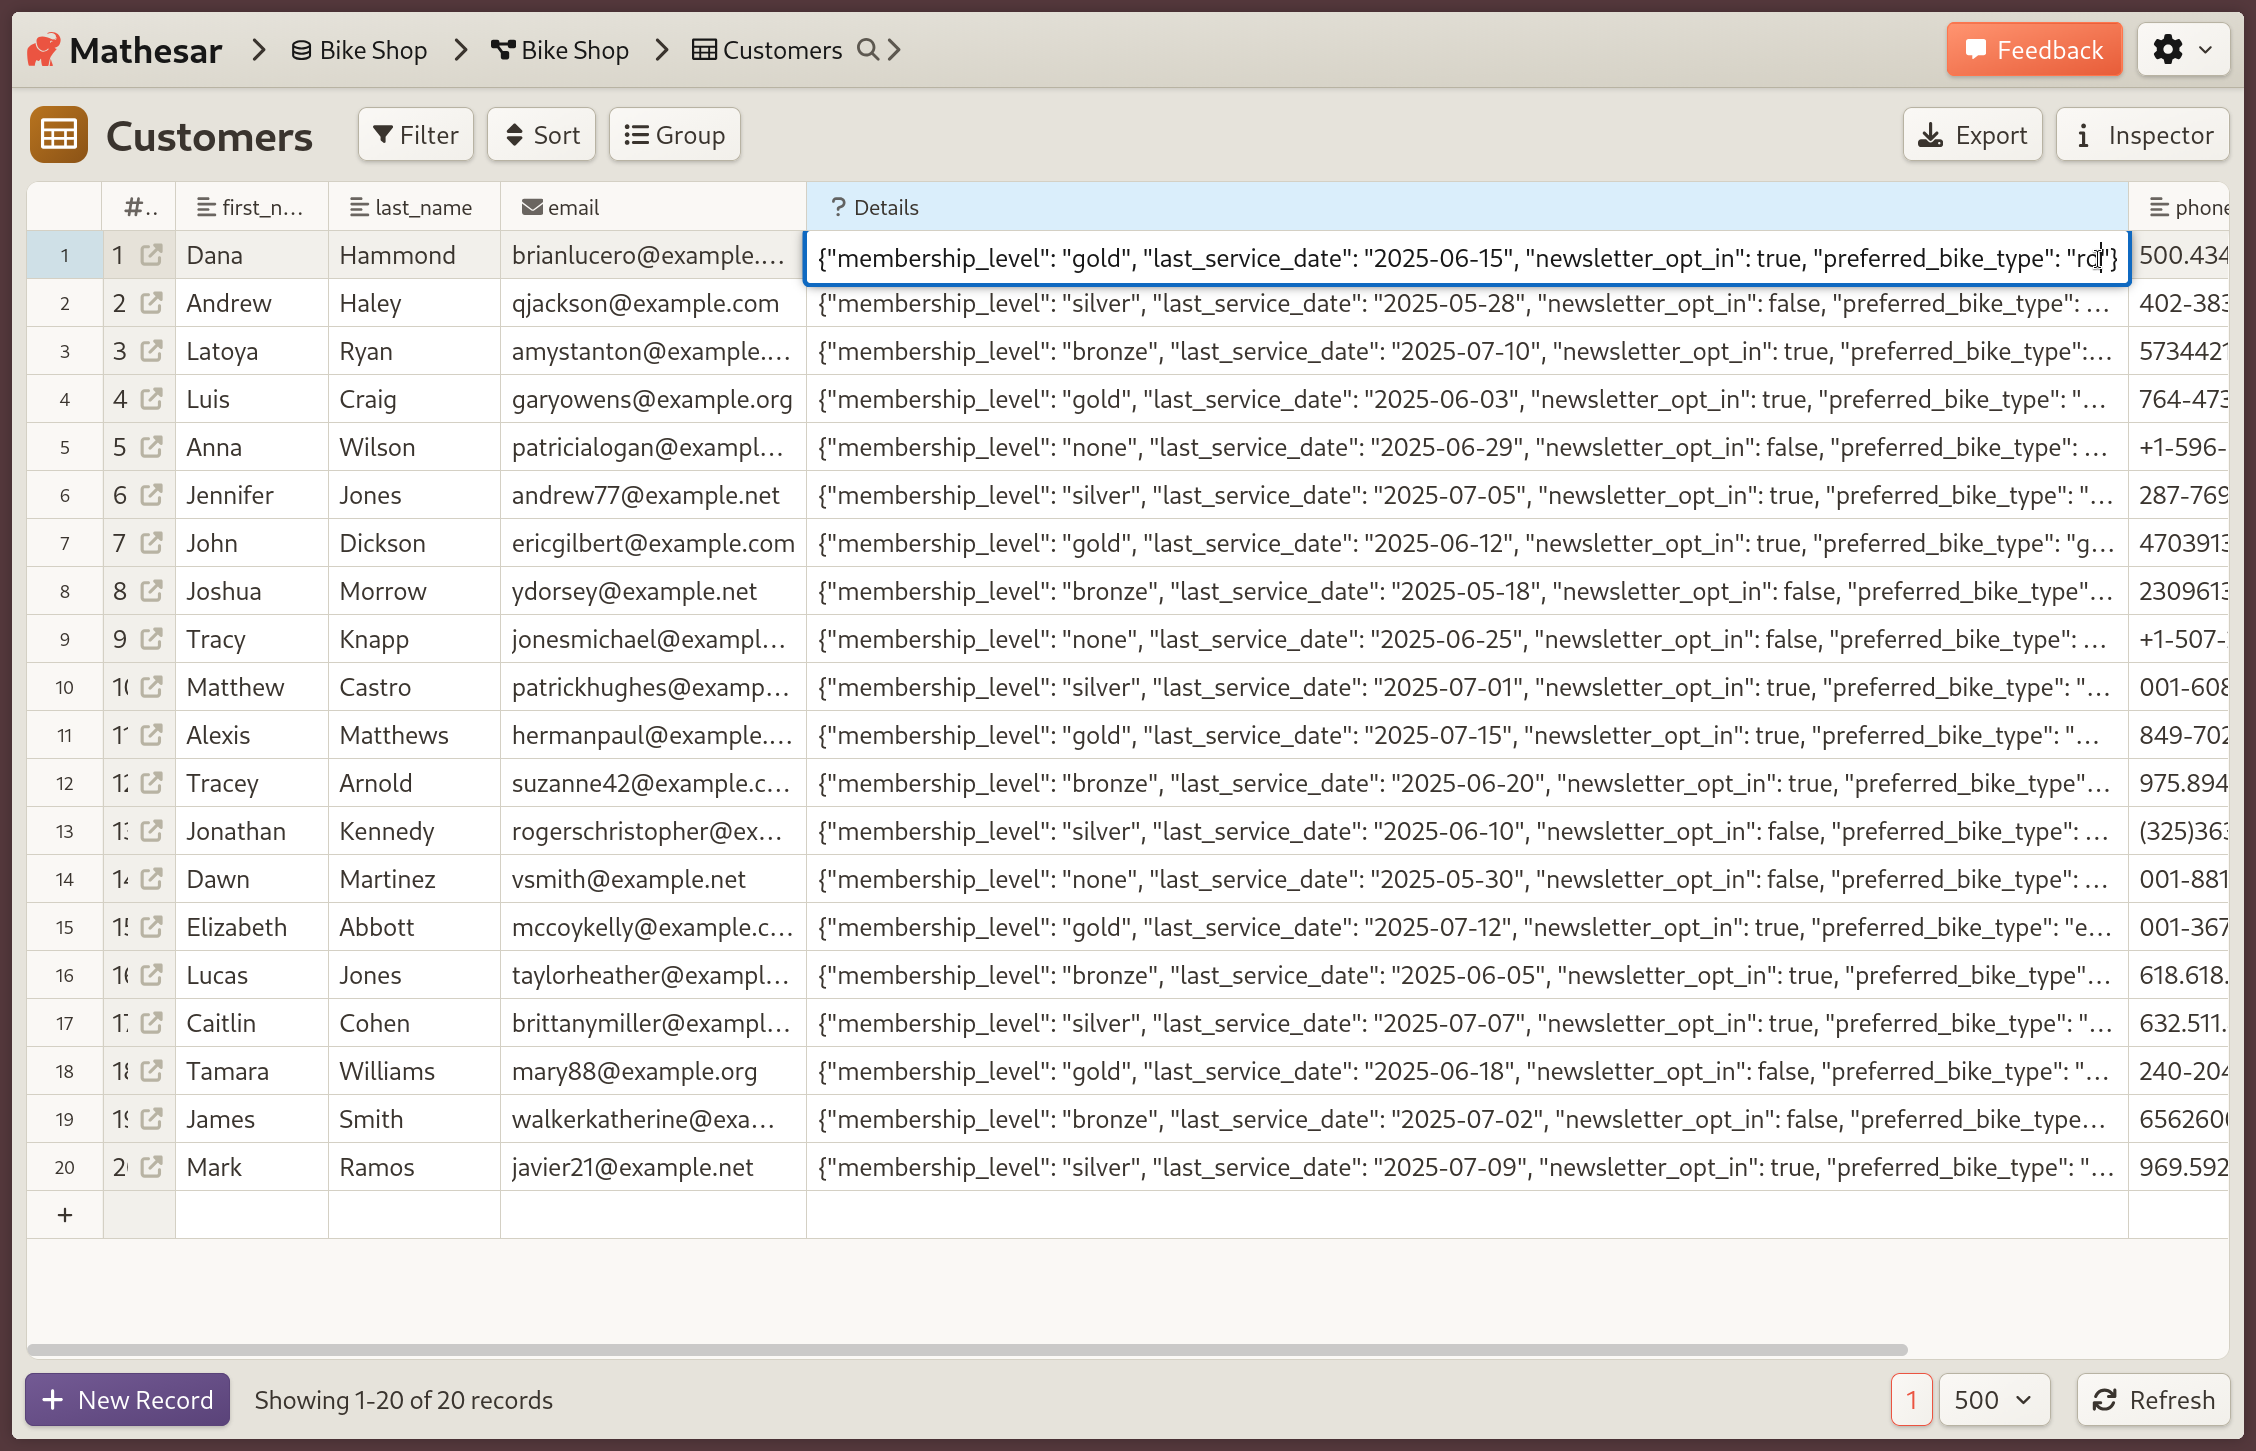Open record 1 via its external link icon
This screenshot has width=2256, height=1451.
tap(152, 255)
